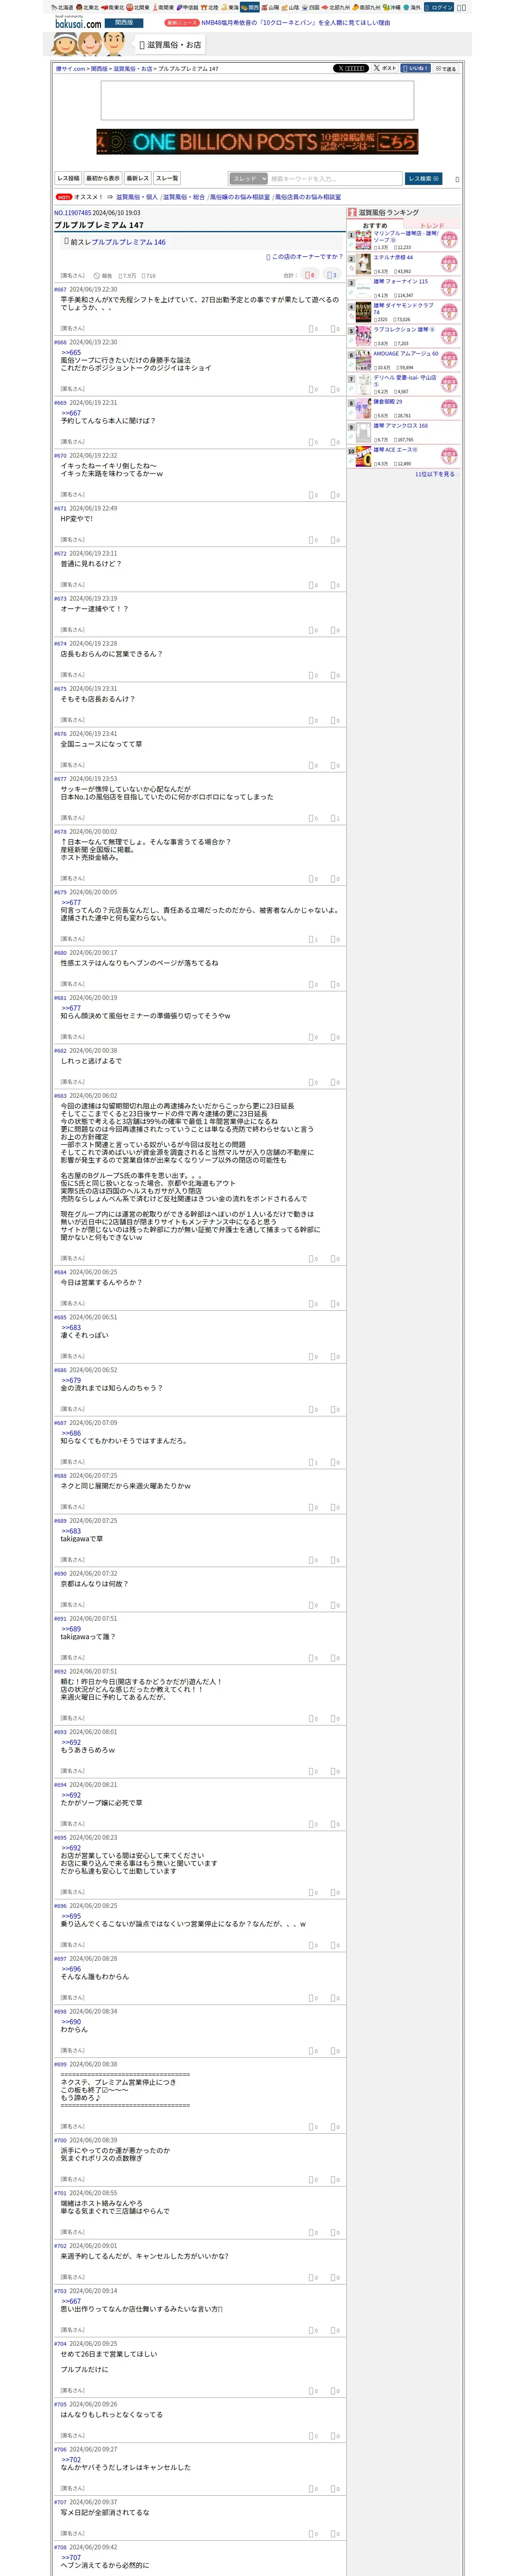Open ranking entry 雄琴 フォーナイン 115
The image size is (515, 2576).
(400, 281)
